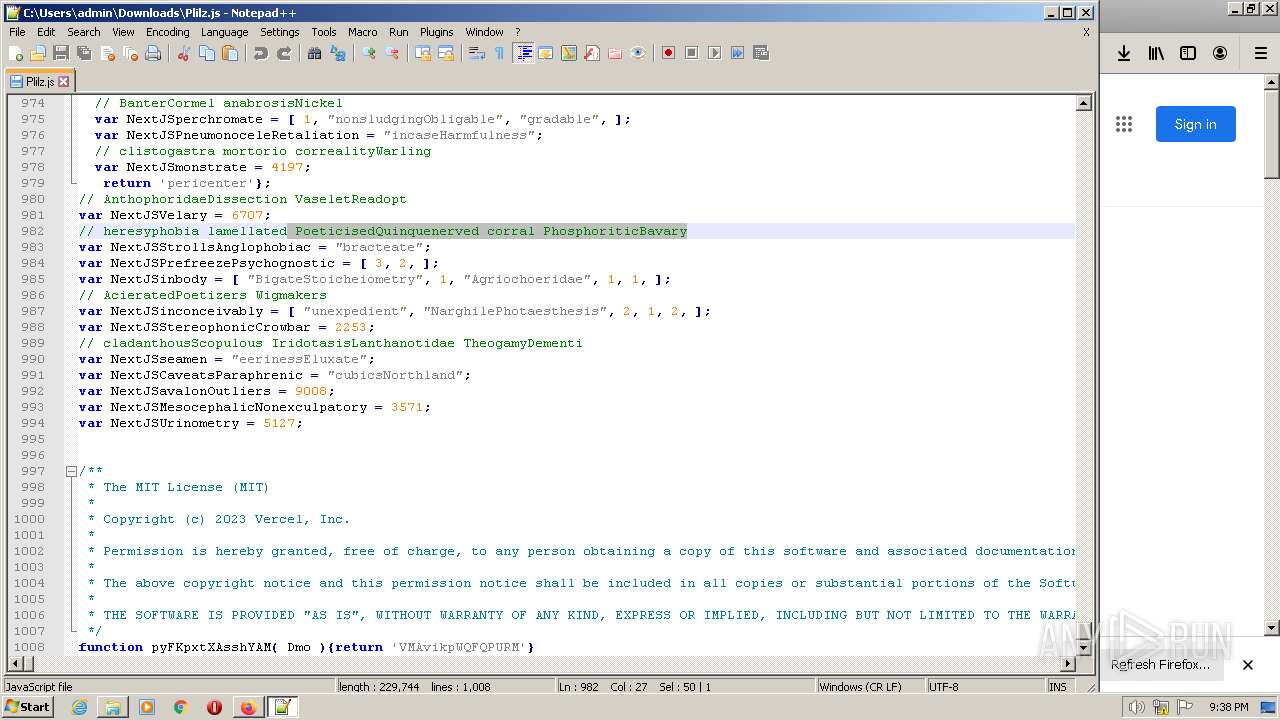Image resolution: width=1280 pixels, height=720 pixels.
Task: Open Replace dialog toolbar icon
Action: 338,53
